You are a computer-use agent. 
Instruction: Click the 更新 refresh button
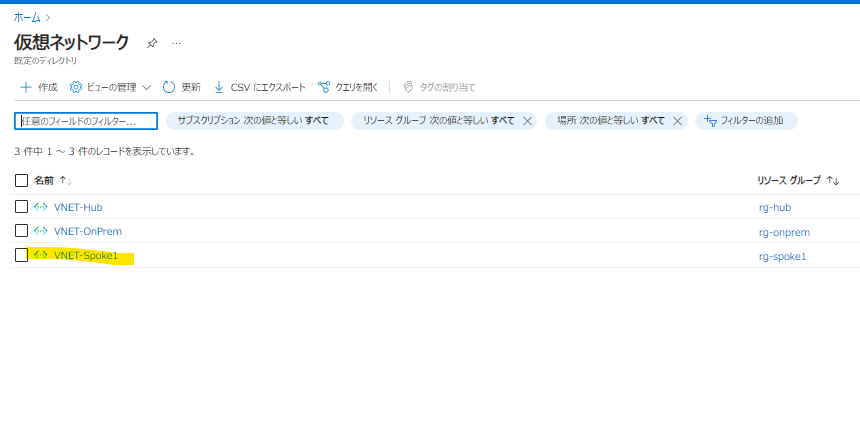point(182,87)
